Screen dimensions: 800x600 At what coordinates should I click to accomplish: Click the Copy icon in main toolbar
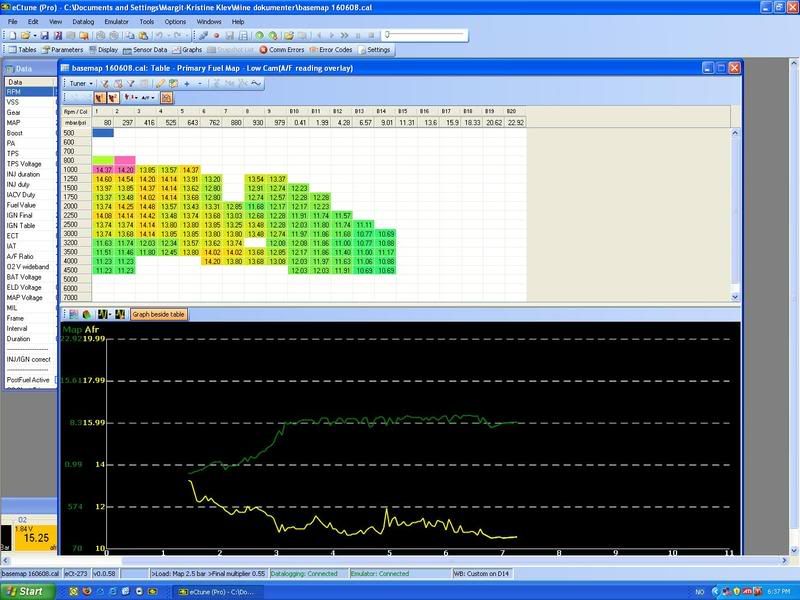point(131,36)
